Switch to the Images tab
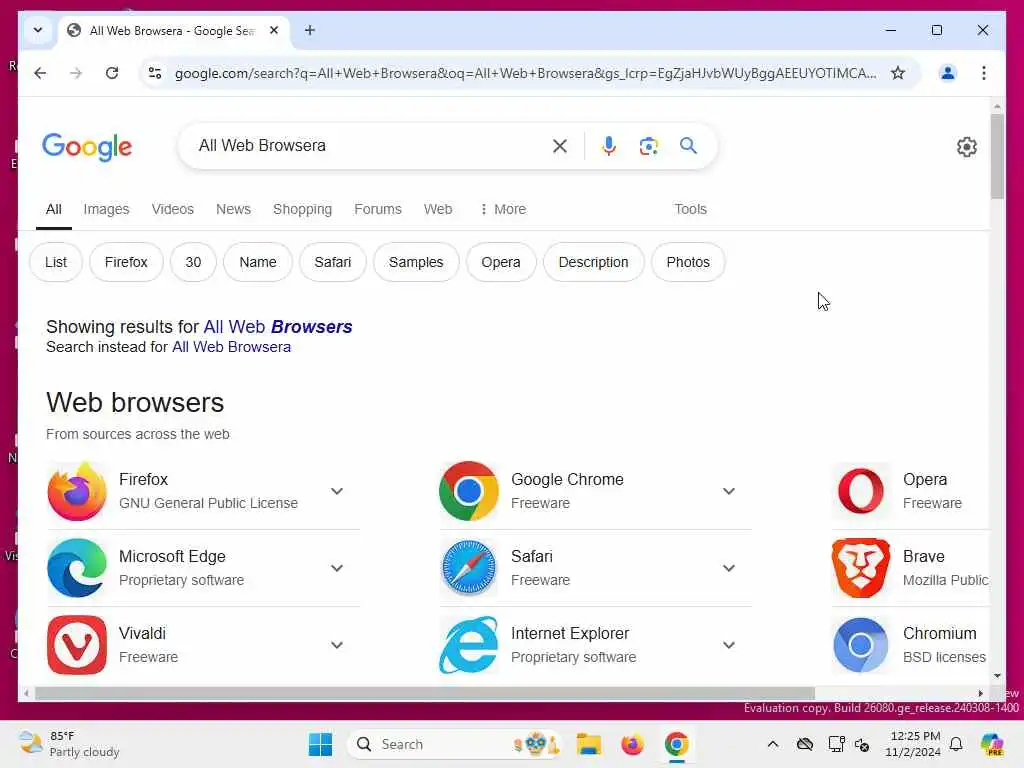This screenshot has height=768, width=1024. point(106,209)
